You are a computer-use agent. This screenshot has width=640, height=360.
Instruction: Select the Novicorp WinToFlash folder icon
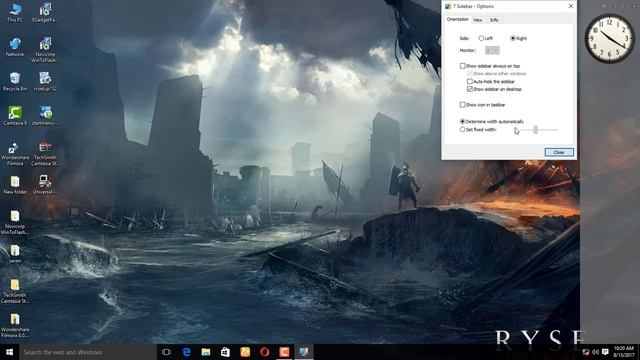point(15,222)
